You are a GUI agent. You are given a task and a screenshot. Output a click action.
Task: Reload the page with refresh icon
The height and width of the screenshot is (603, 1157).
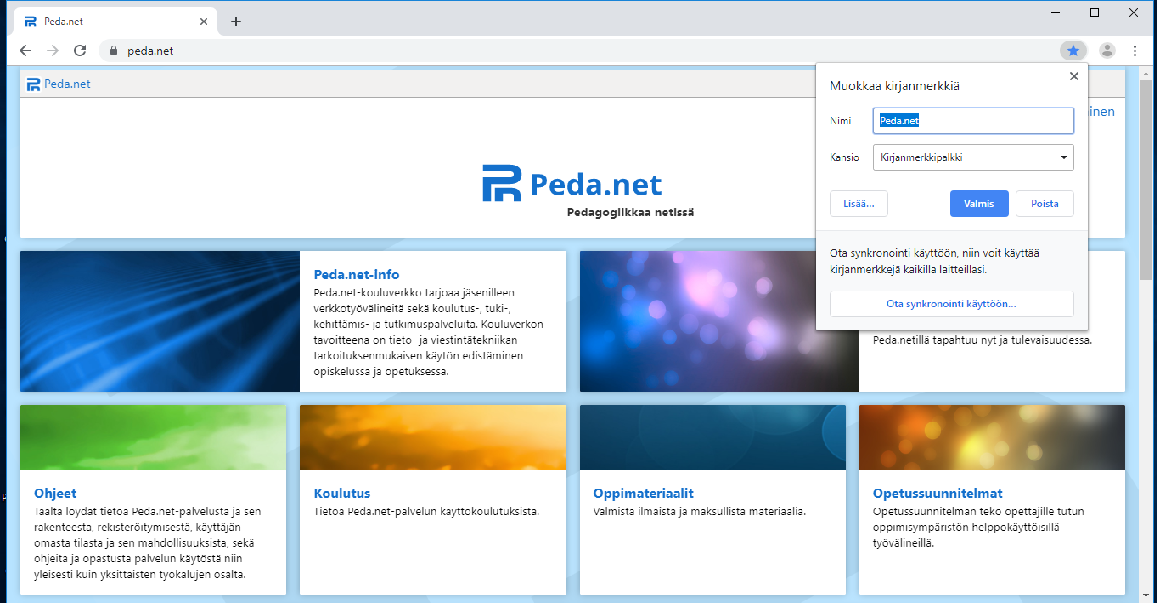(80, 50)
